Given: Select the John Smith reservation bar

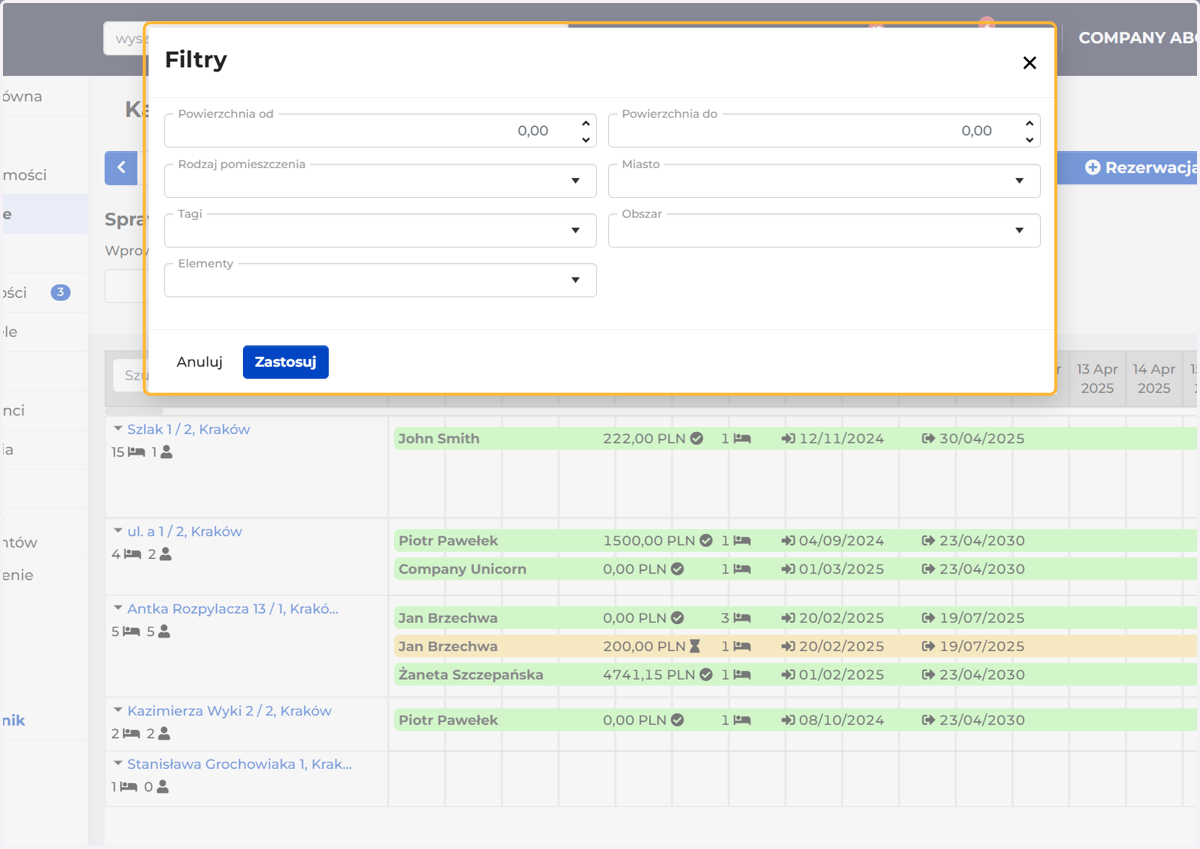Looking at the screenshot, I should click(x=795, y=438).
